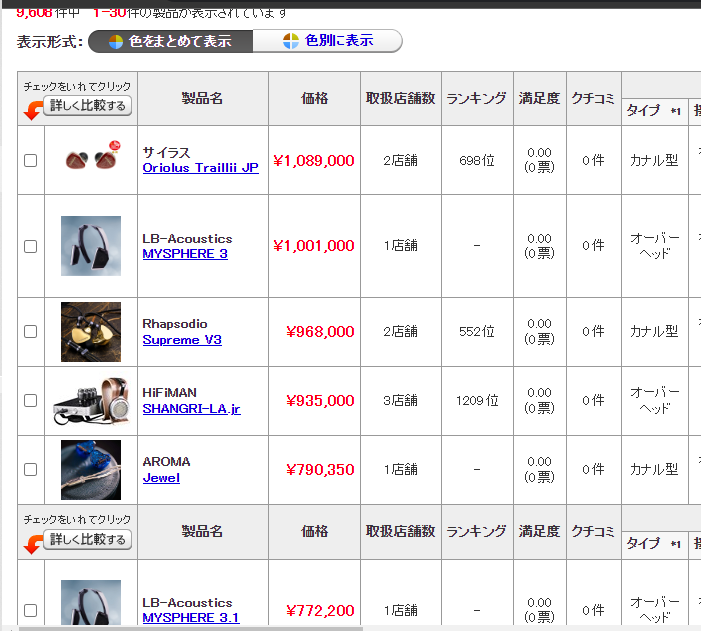701x631 pixels.
Task: Click the Oriolus Traillii JP earphone image
Action: [91, 160]
